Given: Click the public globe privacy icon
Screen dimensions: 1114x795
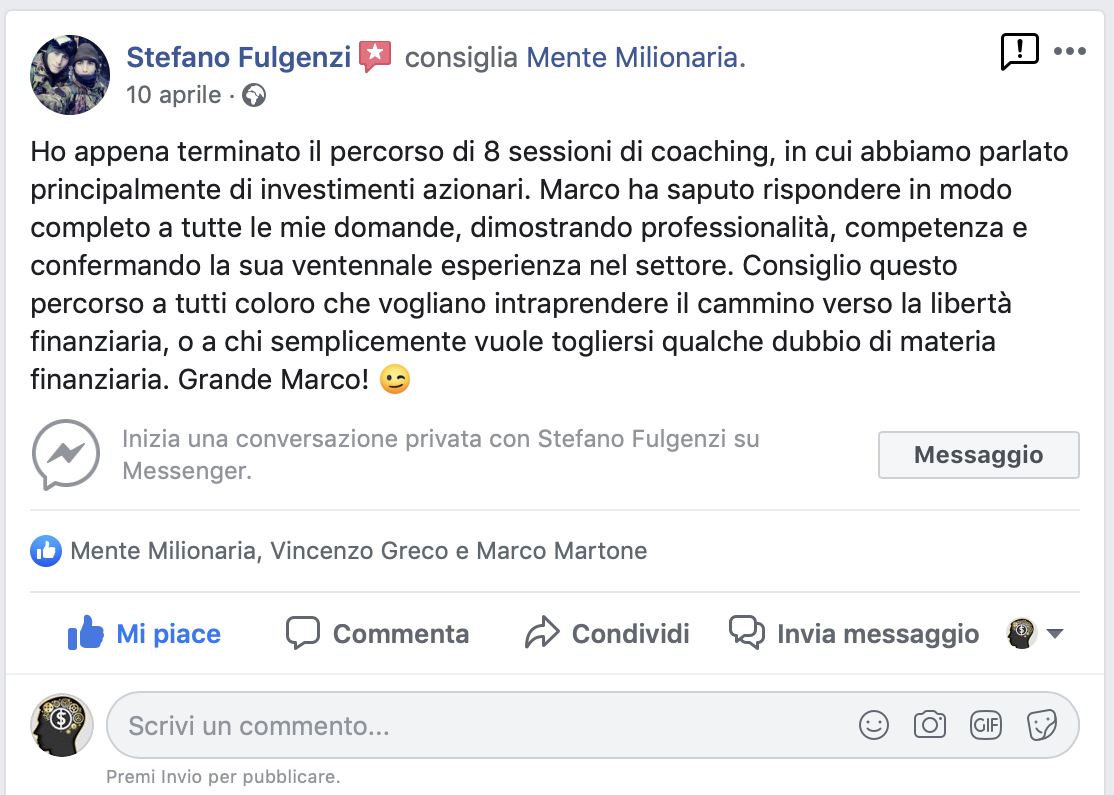Looking at the screenshot, I should [254, 96].
